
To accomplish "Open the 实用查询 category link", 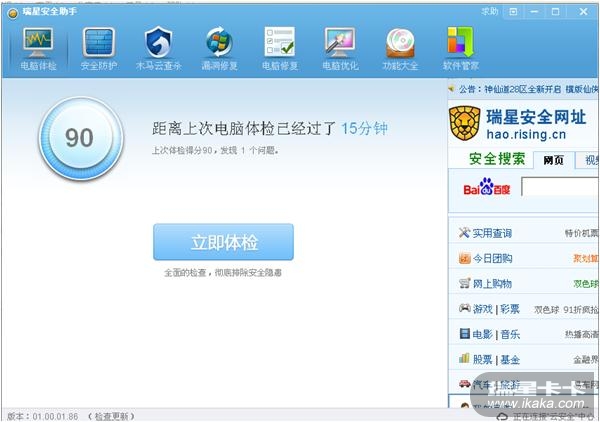I will [492, 233].
